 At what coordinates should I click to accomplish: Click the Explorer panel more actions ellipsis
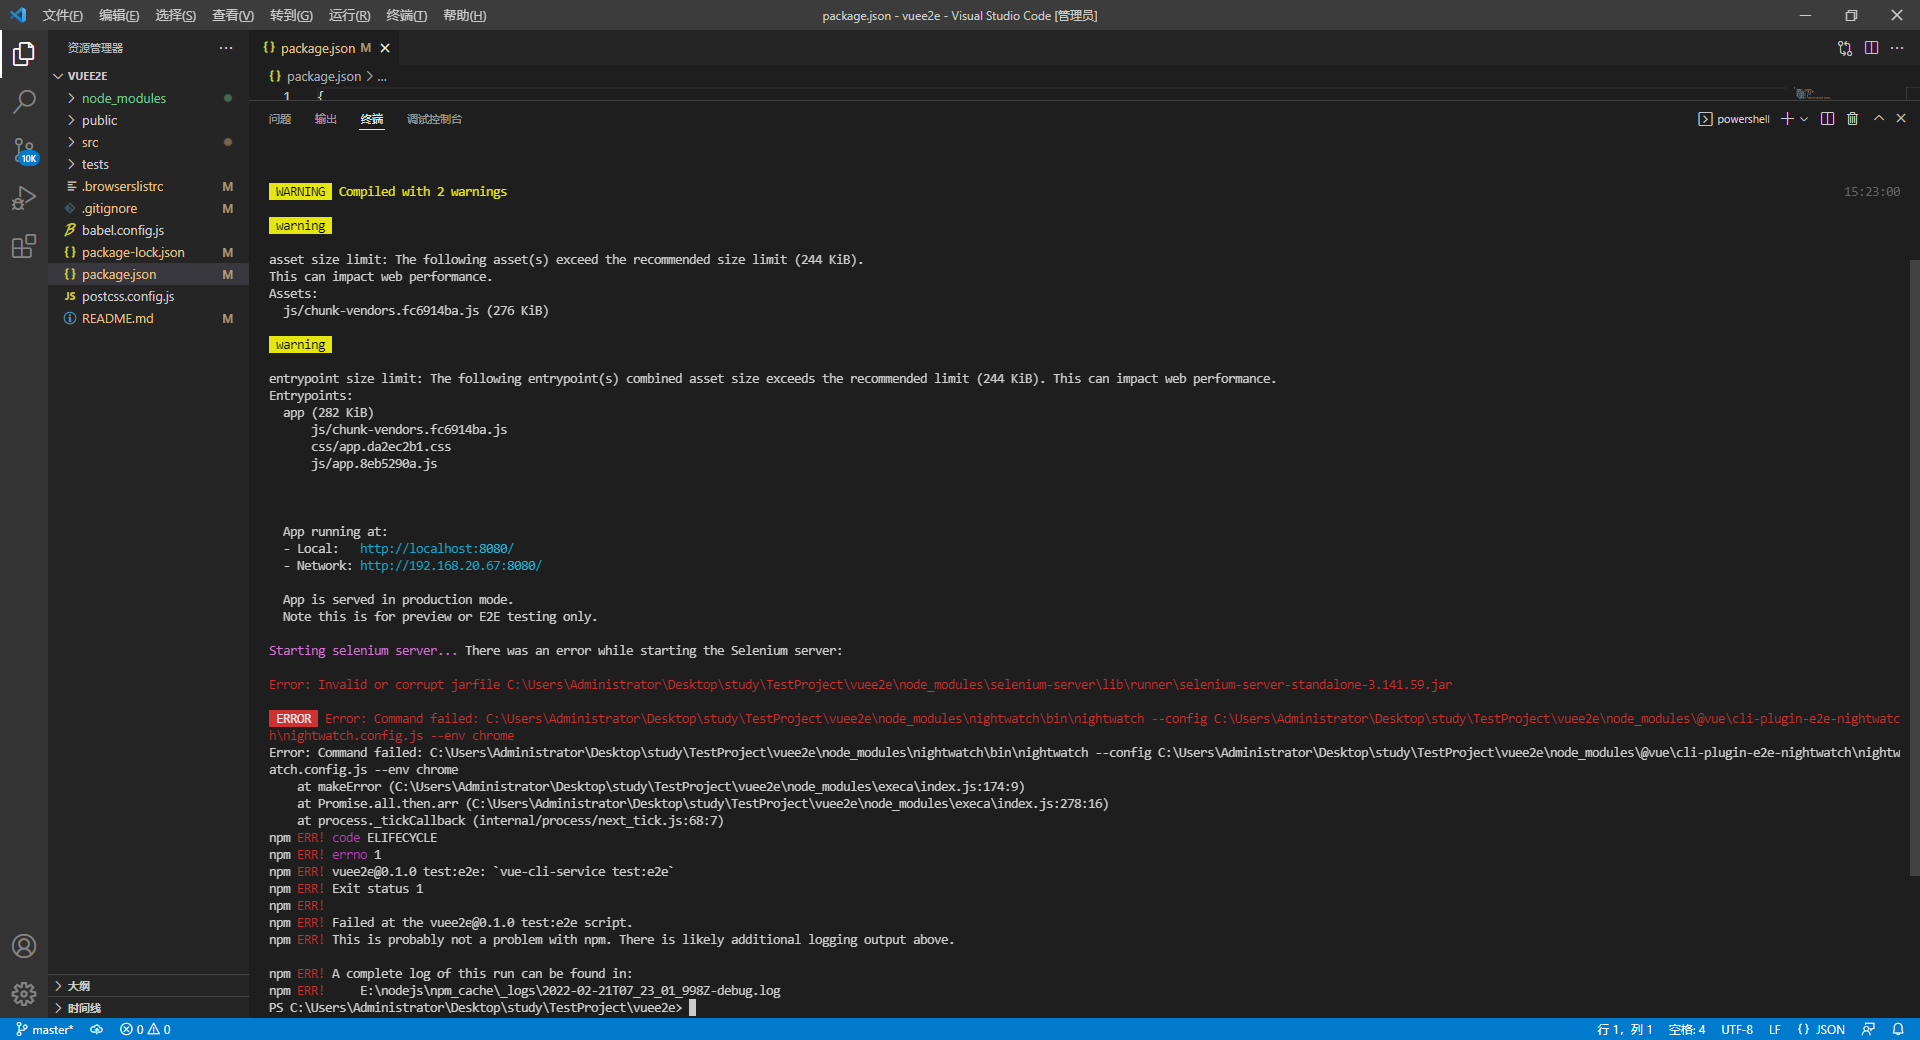coord(226,48)
